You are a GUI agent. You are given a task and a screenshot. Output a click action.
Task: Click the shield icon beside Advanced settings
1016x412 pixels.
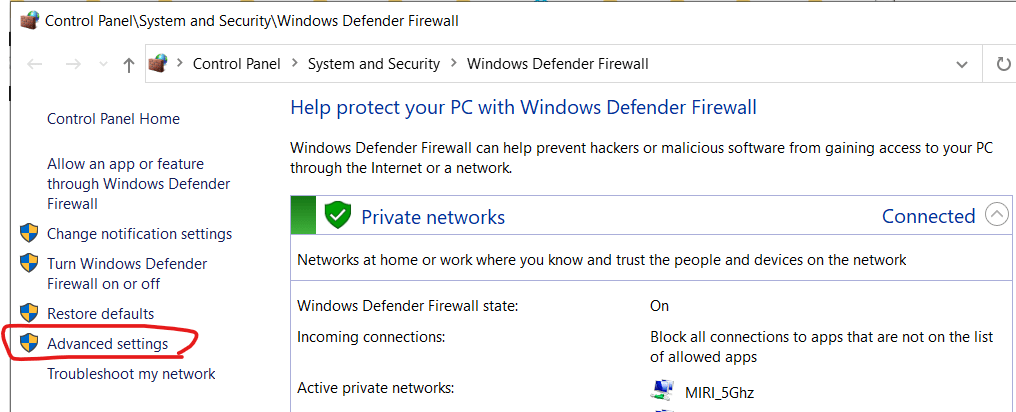coord(28,344)
